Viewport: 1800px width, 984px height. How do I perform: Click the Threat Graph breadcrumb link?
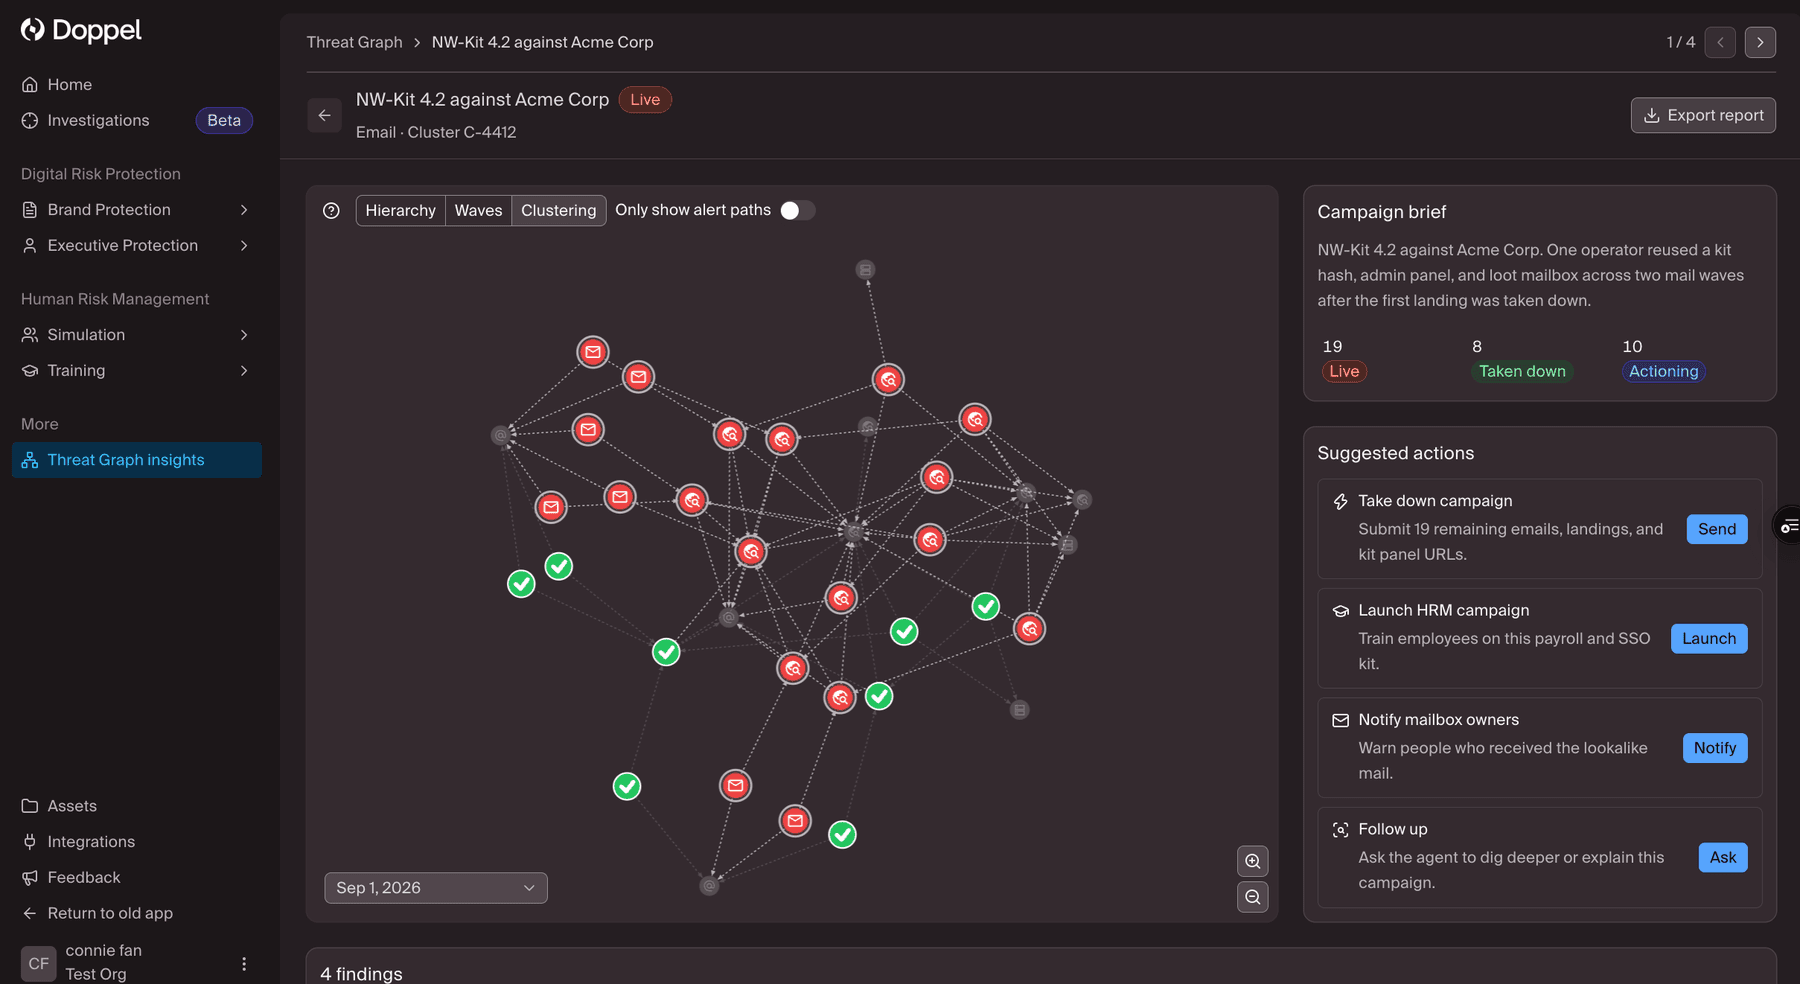coord(354,42)
